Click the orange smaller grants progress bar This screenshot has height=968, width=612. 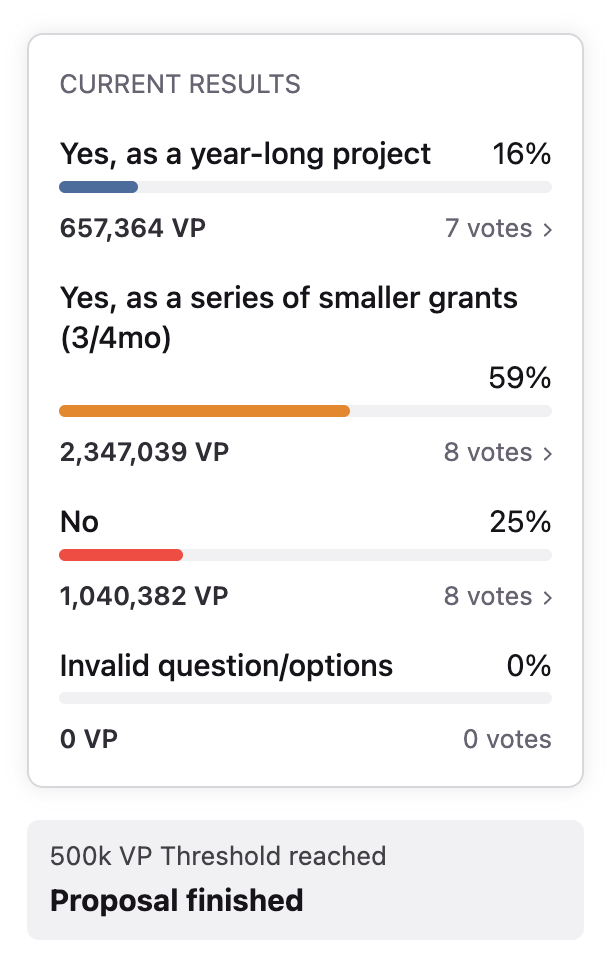[x=205, y=411]
